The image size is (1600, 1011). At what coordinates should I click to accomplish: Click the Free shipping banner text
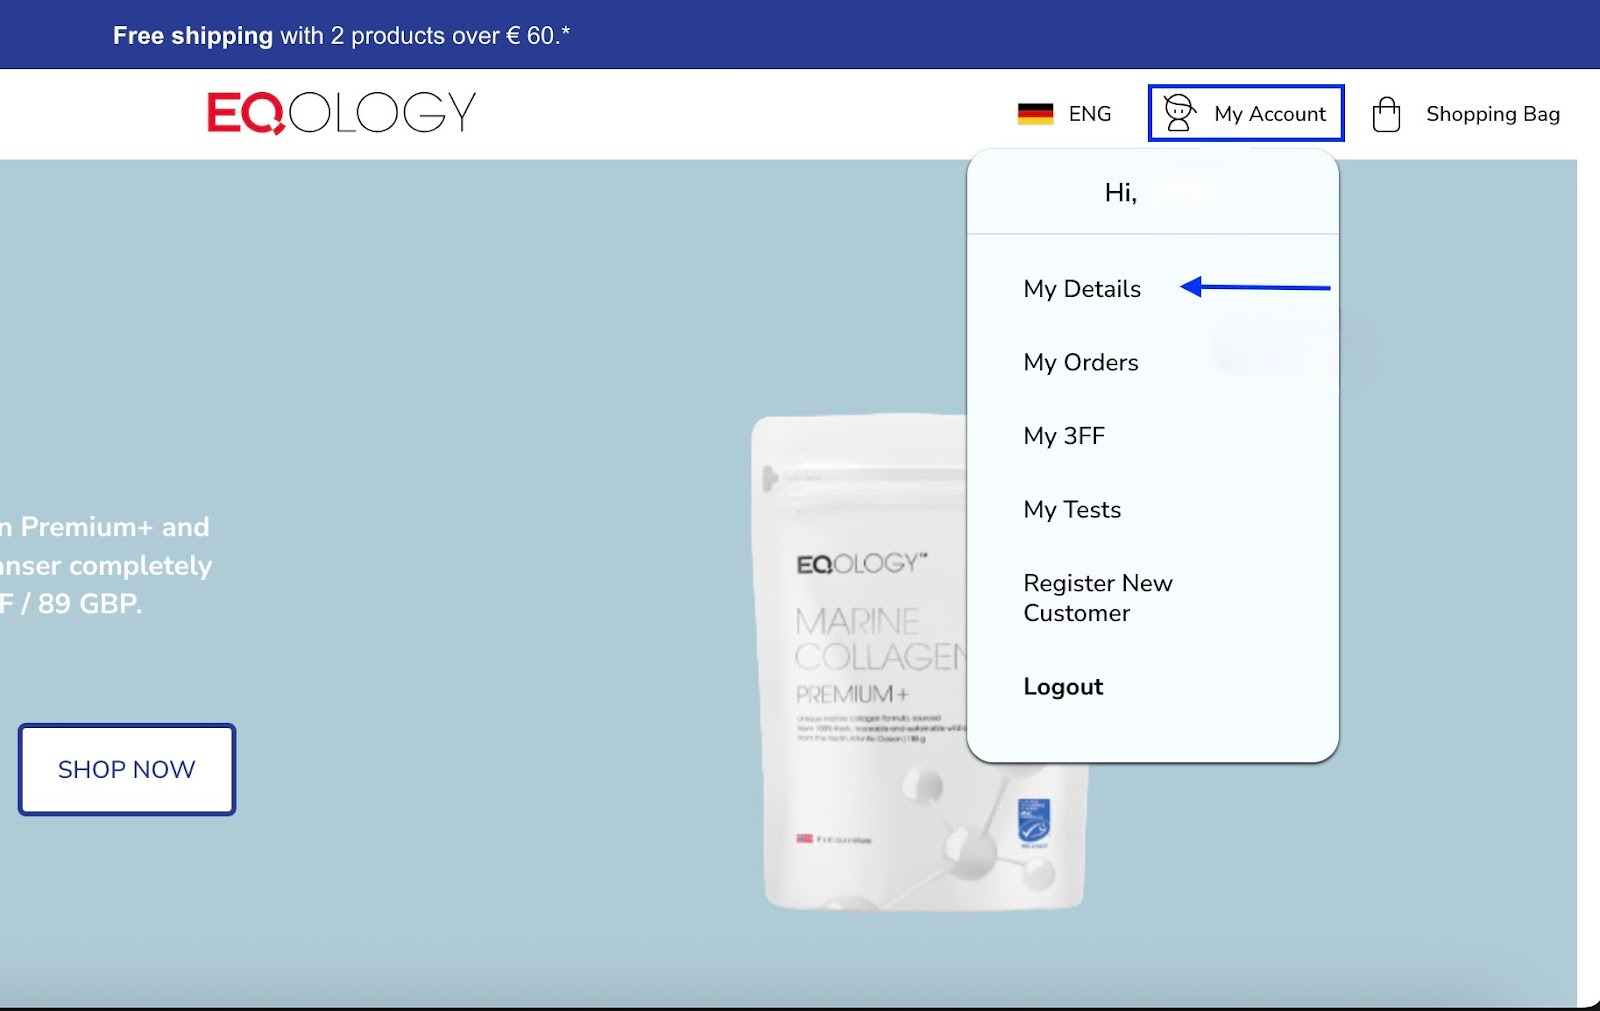click(x=341, y=36)
